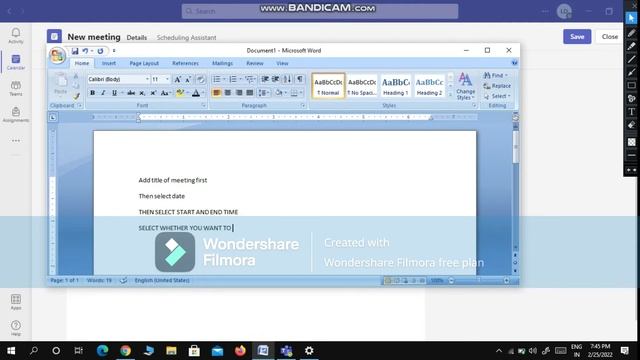Click Save in the Teams meeting

(577, 37)
